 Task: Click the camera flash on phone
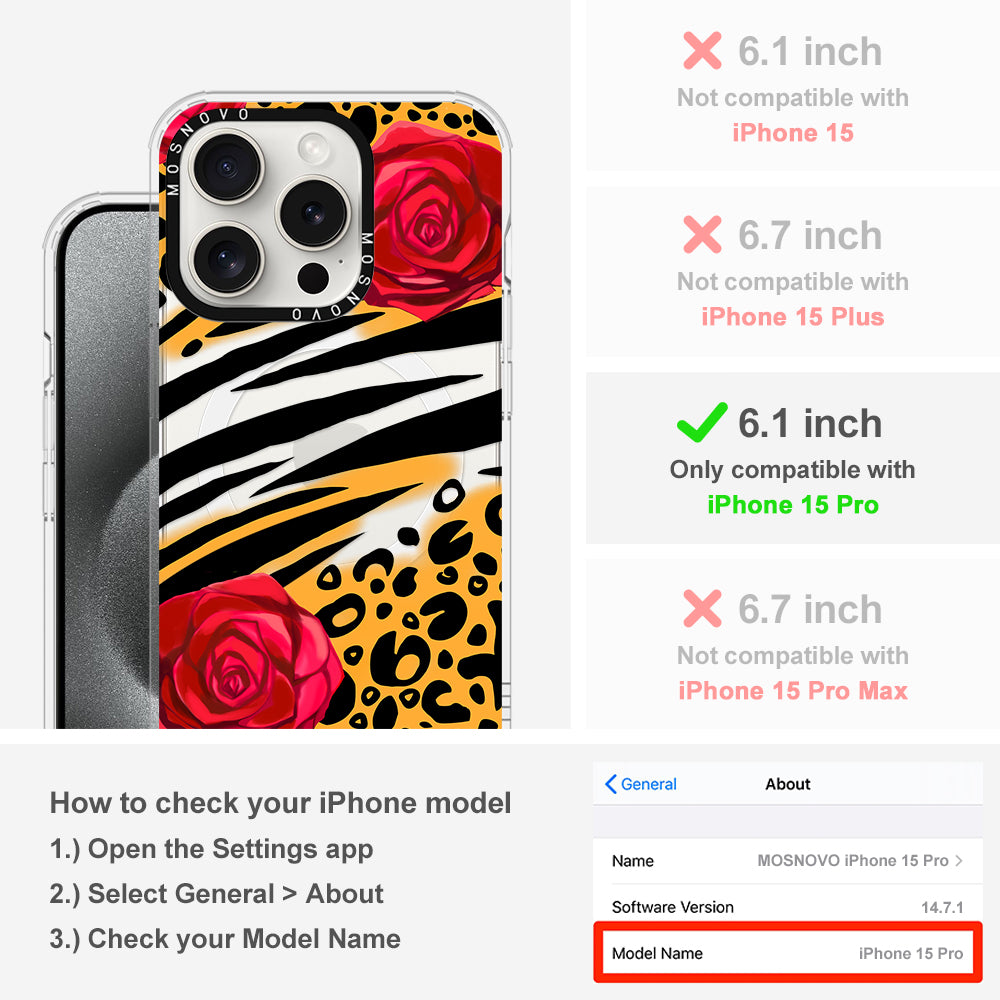pyautogui.click(x=313, y=148)
